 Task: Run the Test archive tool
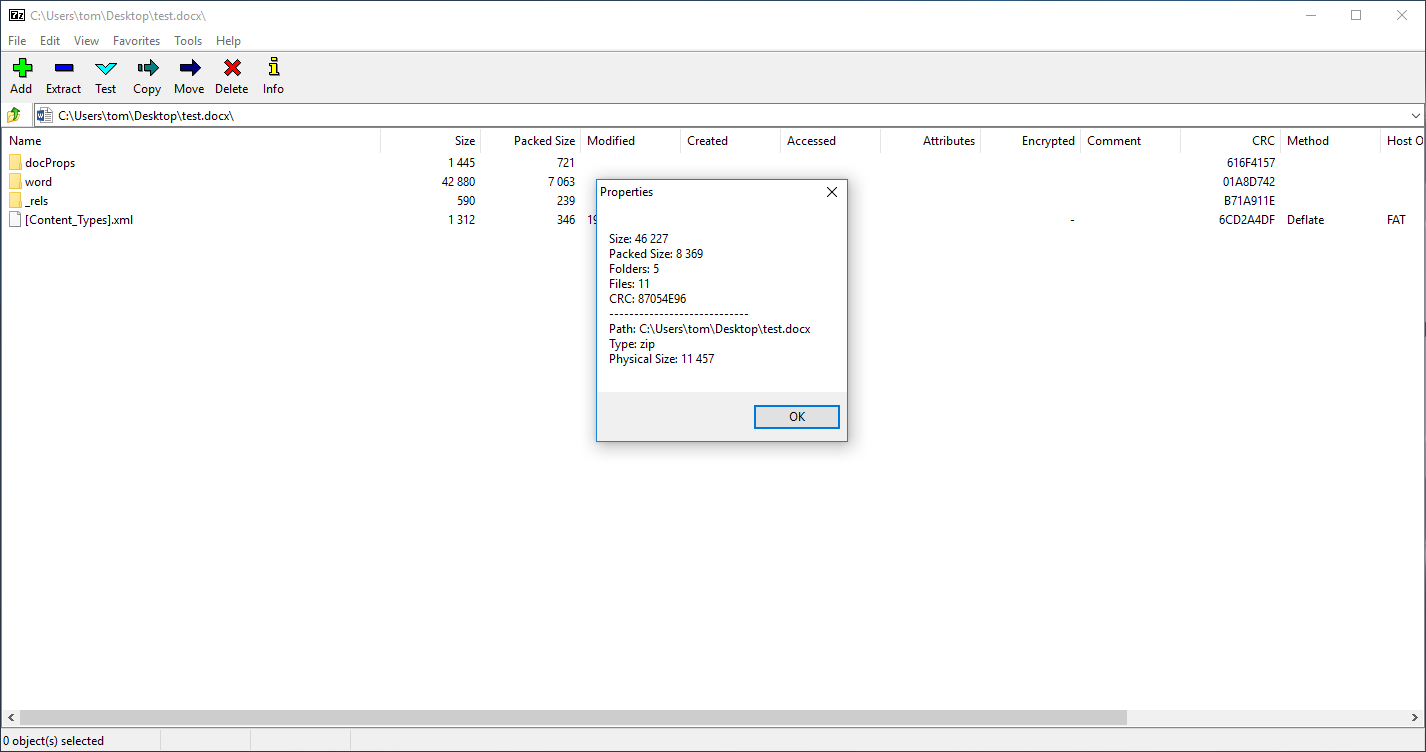pos(106,68)
